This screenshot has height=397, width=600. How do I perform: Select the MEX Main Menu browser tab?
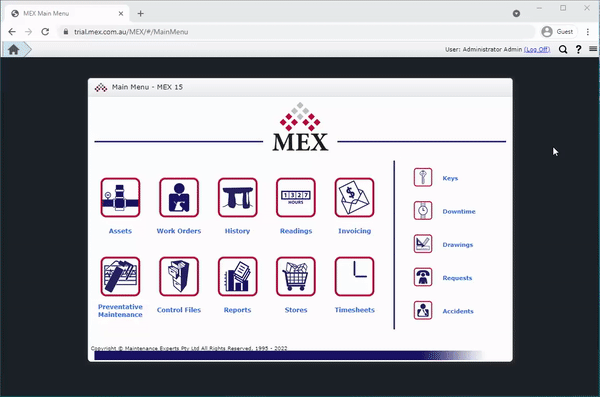pos(67,14)
